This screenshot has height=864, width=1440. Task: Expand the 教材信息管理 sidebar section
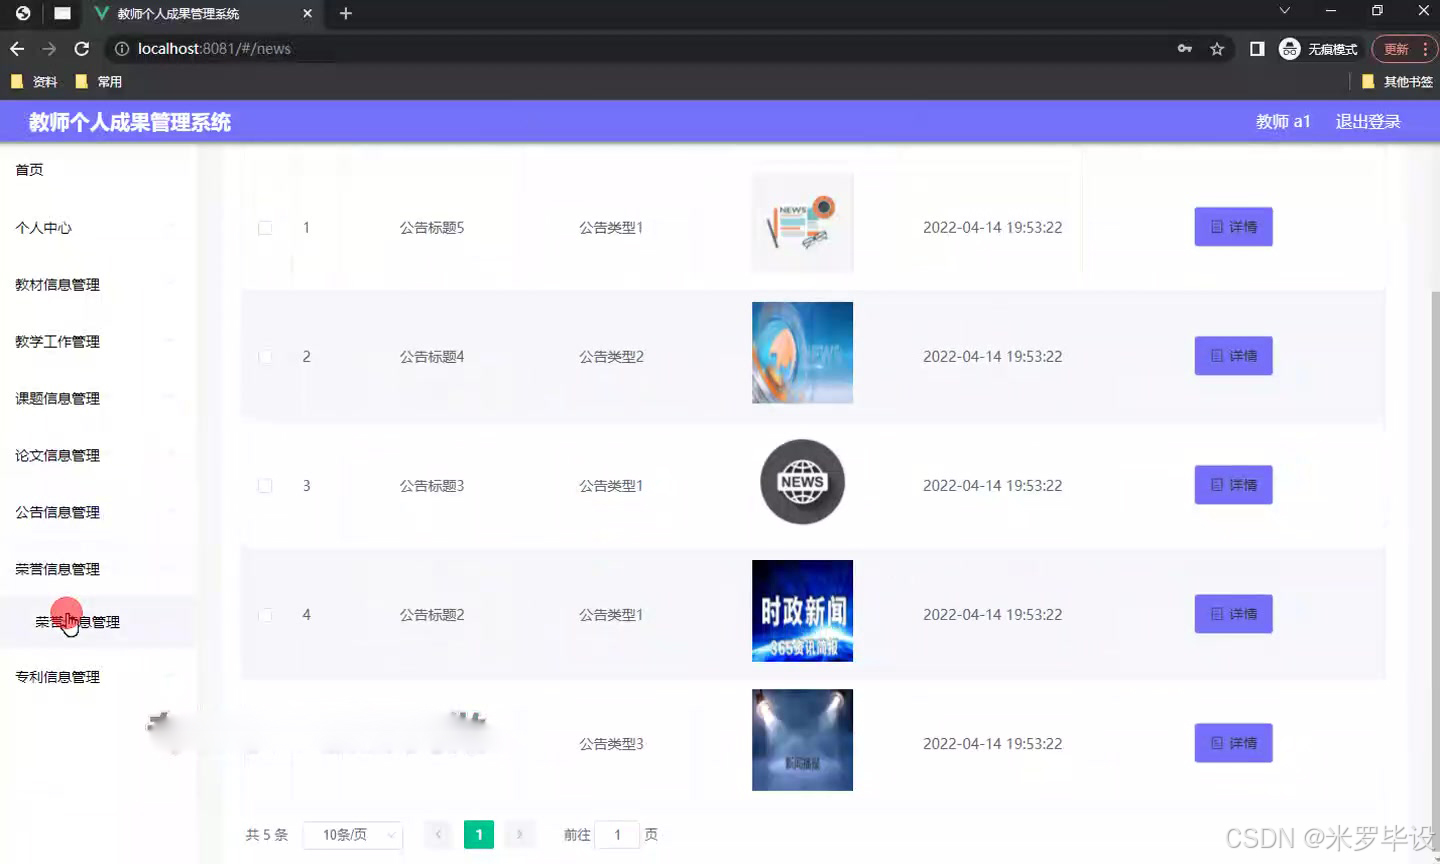[55, 284]
